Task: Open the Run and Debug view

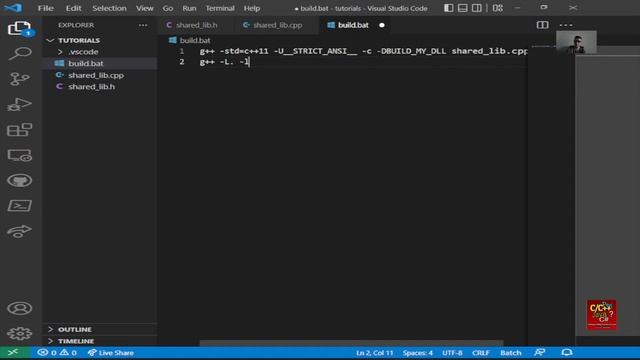Action: pos(19,104)
